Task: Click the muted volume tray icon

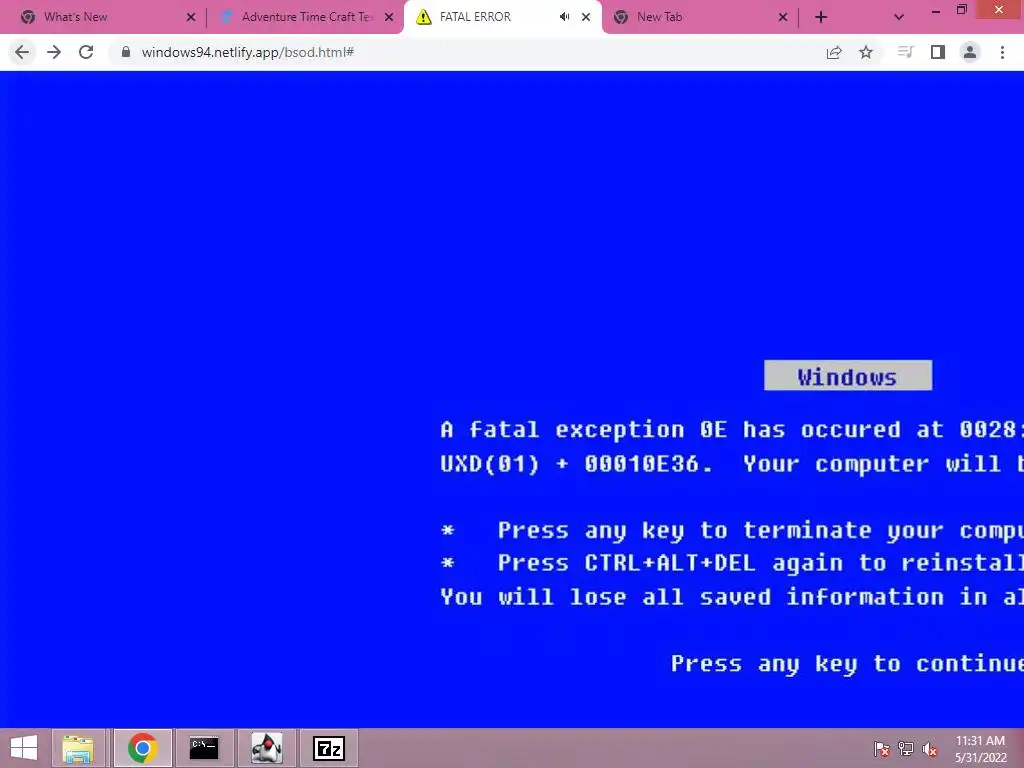Action: coord(929,749)
